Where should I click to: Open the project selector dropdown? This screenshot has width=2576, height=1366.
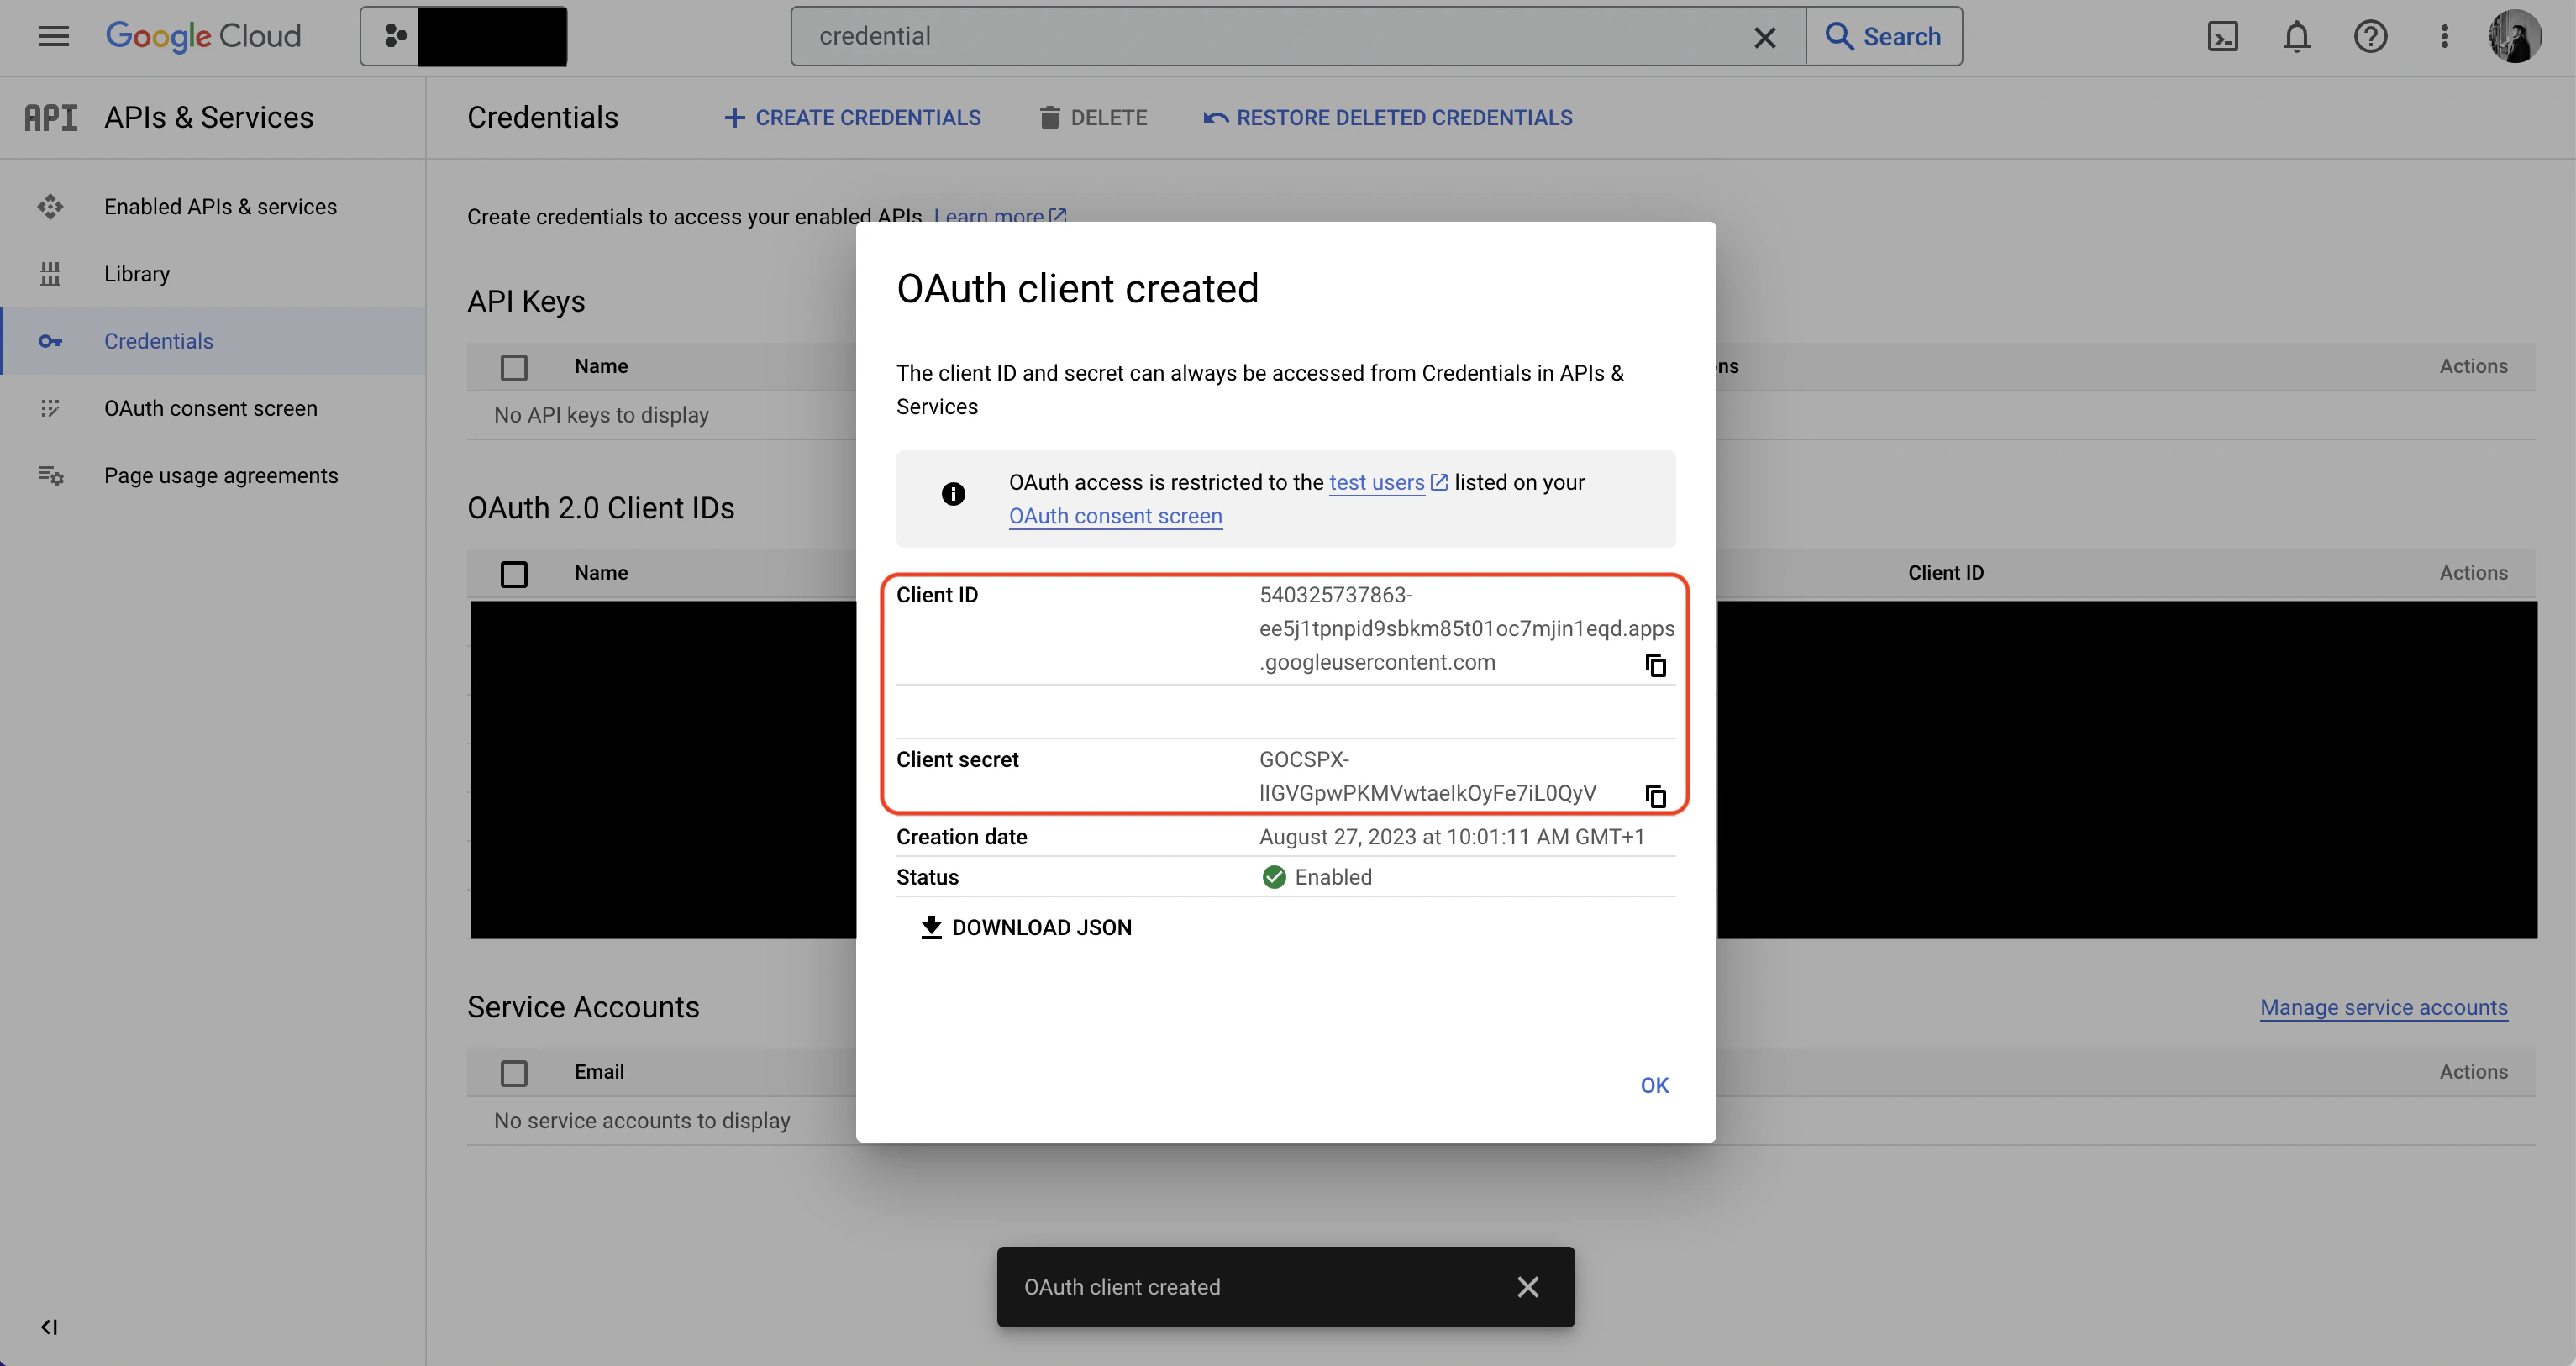click(463, 35)
